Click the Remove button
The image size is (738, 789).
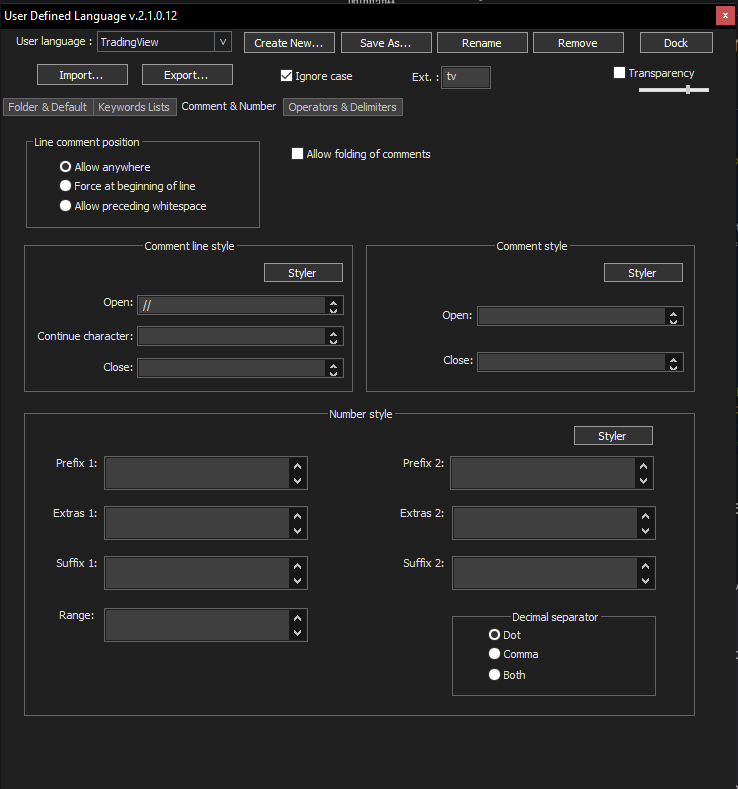[x=578, y=43]
